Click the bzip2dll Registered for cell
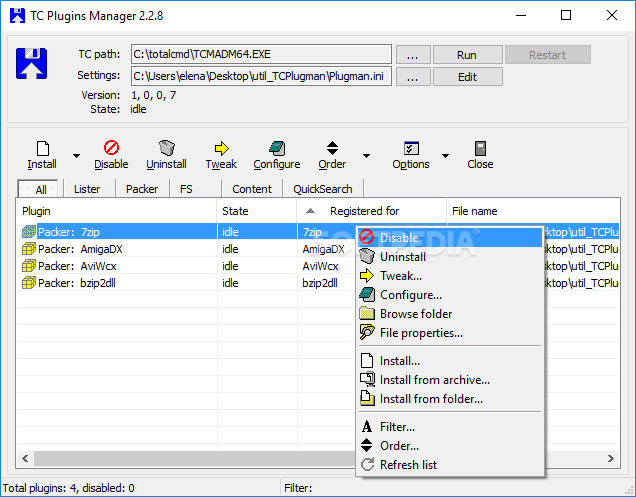Viewport: 636px width, 497px height. point(320,283)
